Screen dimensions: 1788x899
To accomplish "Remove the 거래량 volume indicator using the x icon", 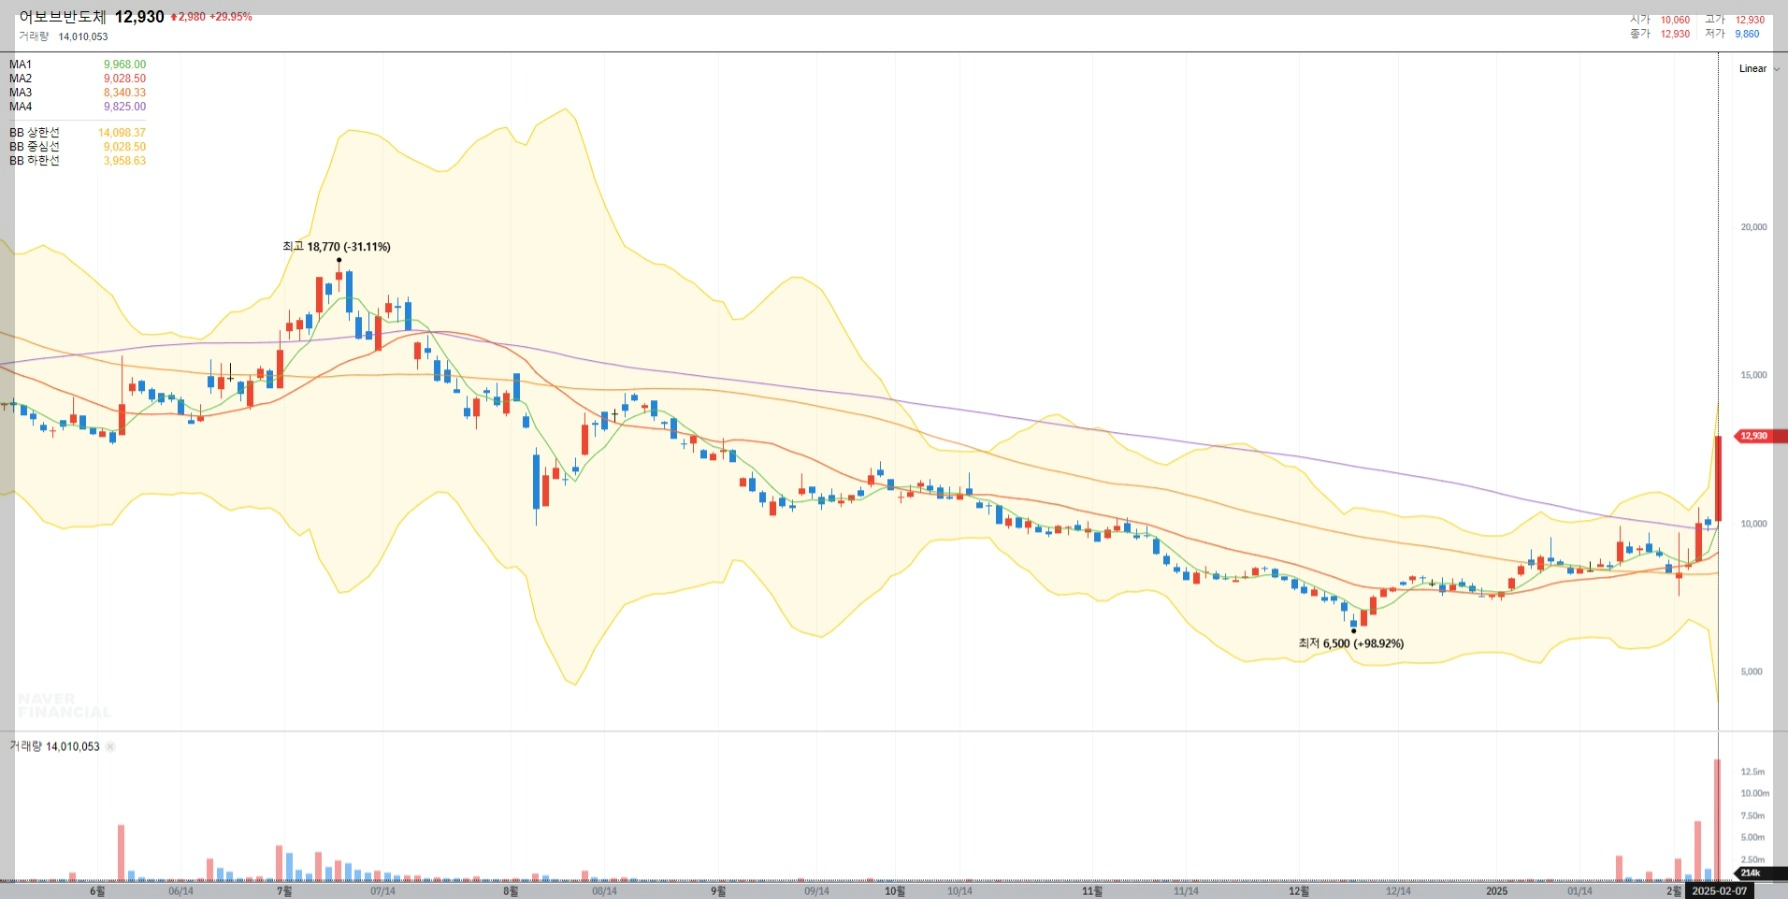I will point(111,747).
